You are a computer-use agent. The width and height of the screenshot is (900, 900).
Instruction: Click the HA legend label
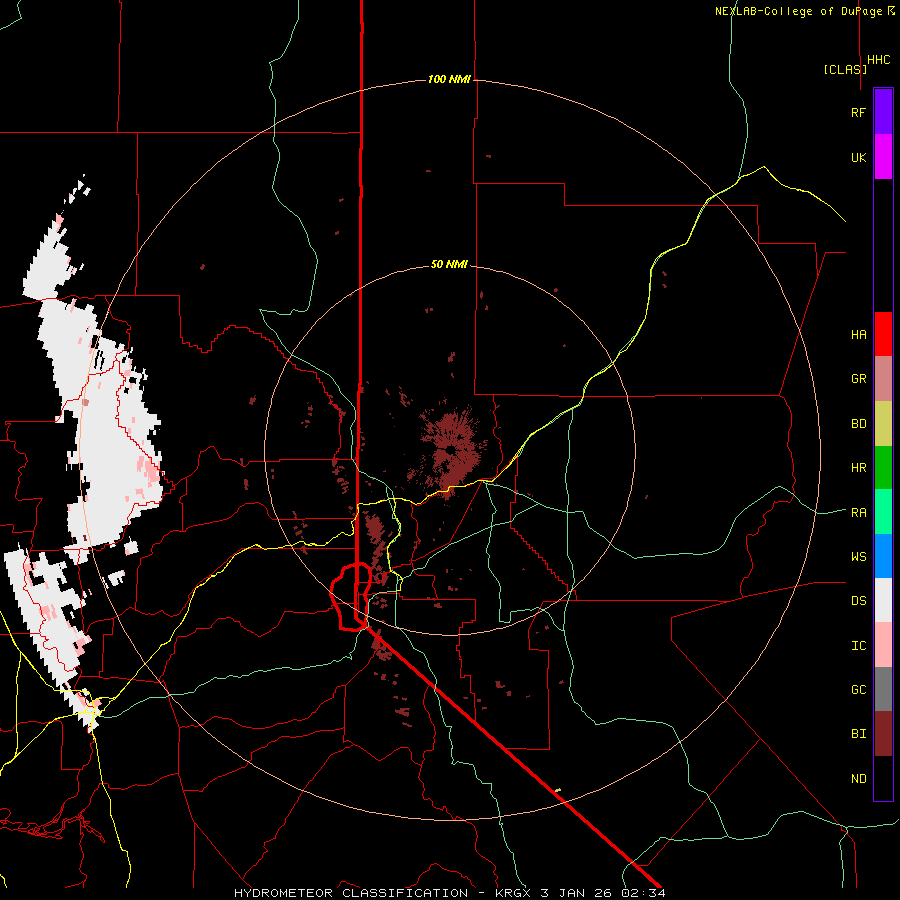pyautogui.click(x=858, y=334)
